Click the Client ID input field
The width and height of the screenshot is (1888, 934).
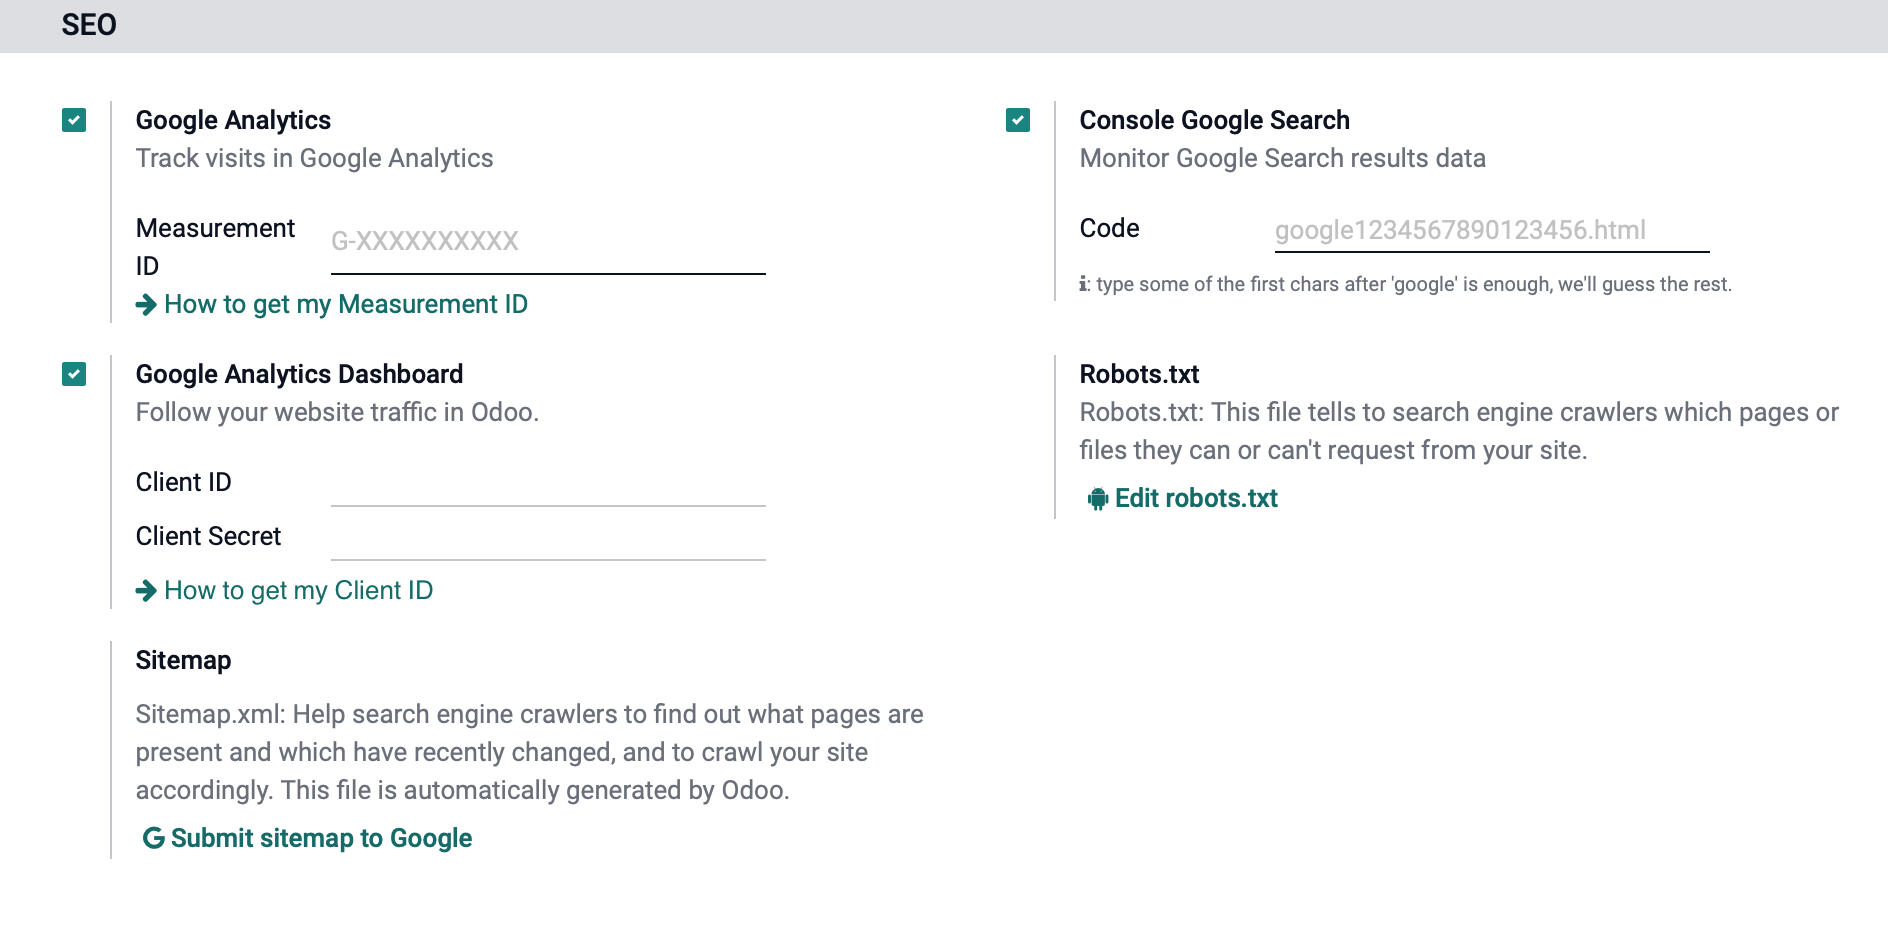[x=548, y=485]
